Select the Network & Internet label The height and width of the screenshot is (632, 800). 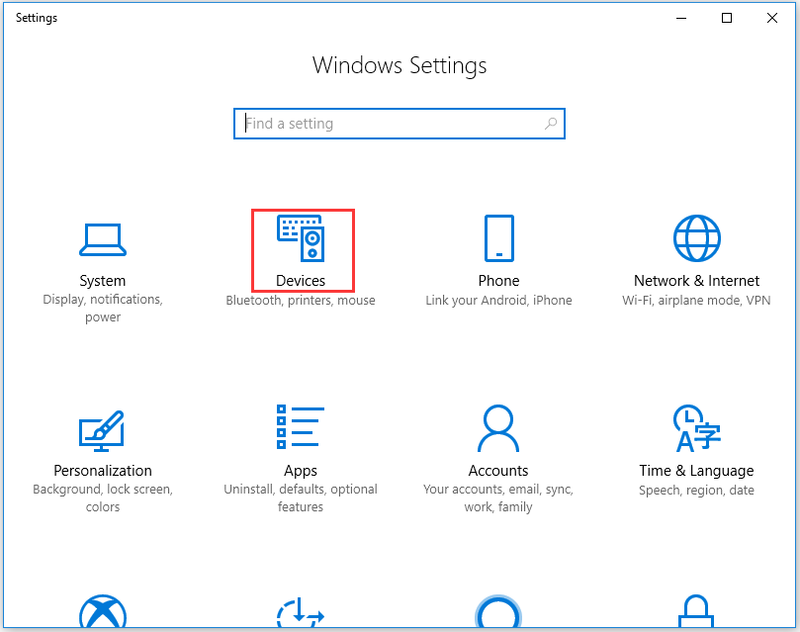point(696,281)
